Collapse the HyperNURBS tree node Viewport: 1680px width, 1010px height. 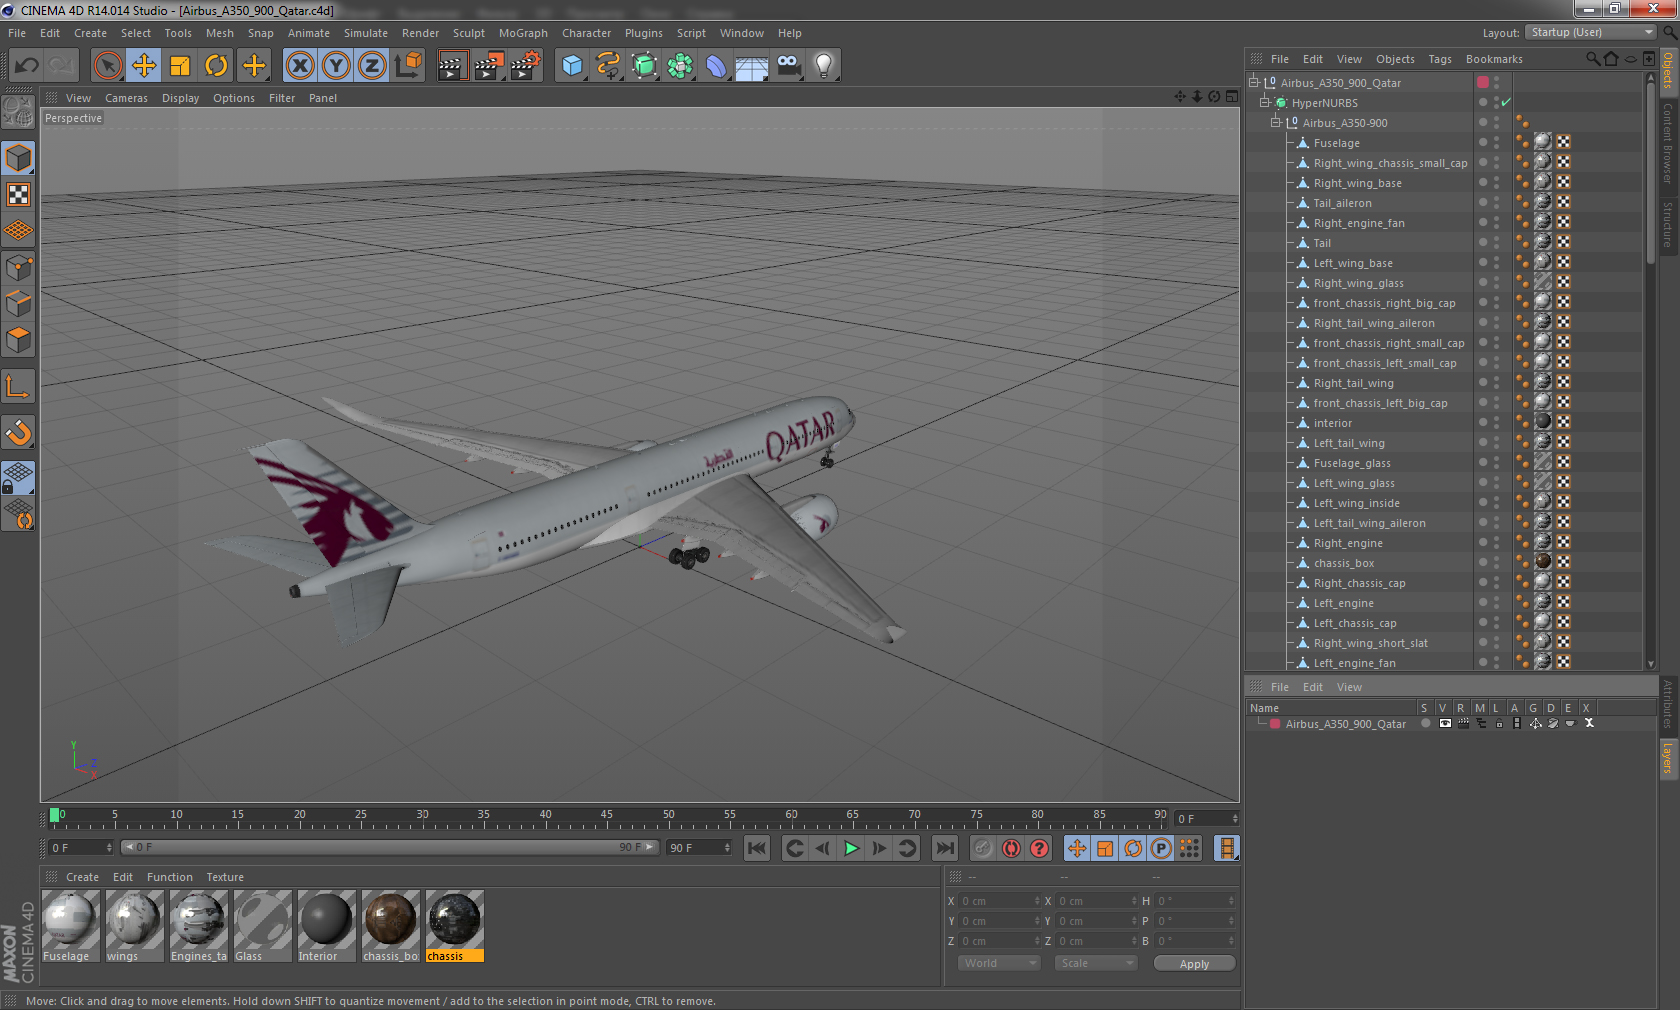(1264, 102)
